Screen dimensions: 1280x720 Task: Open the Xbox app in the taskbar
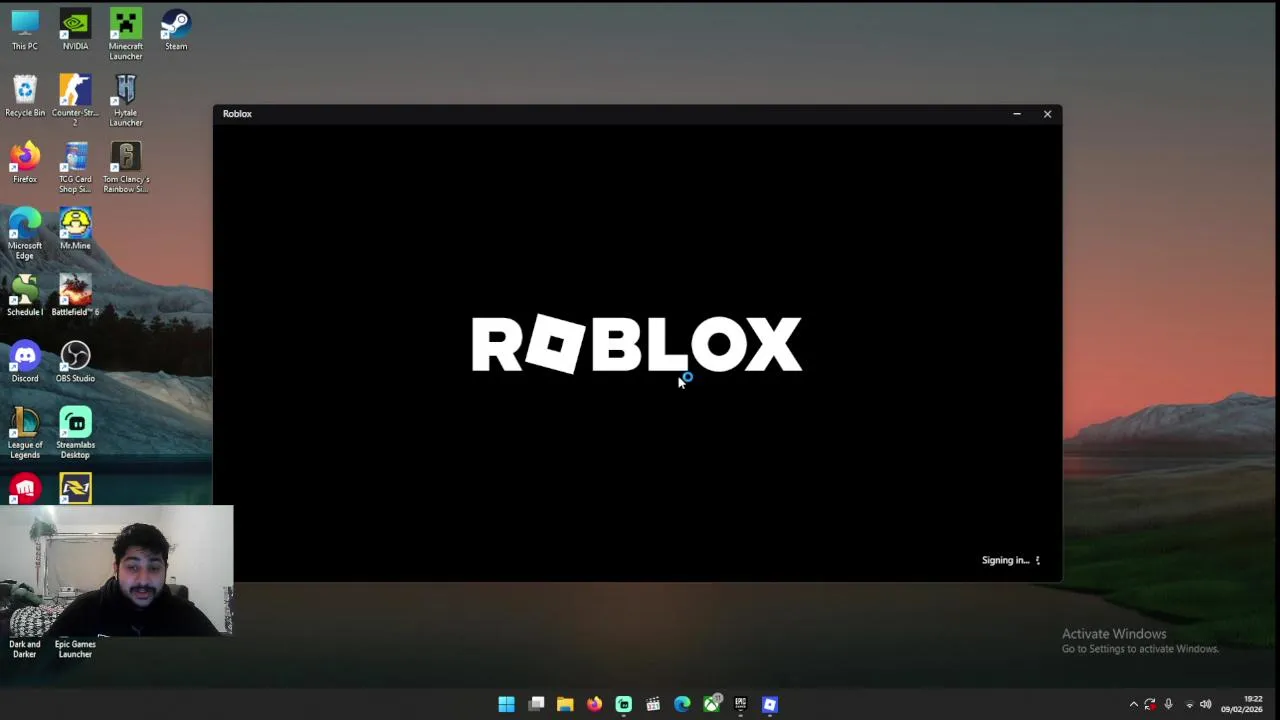pyautogui.click(x=711, y=704)
